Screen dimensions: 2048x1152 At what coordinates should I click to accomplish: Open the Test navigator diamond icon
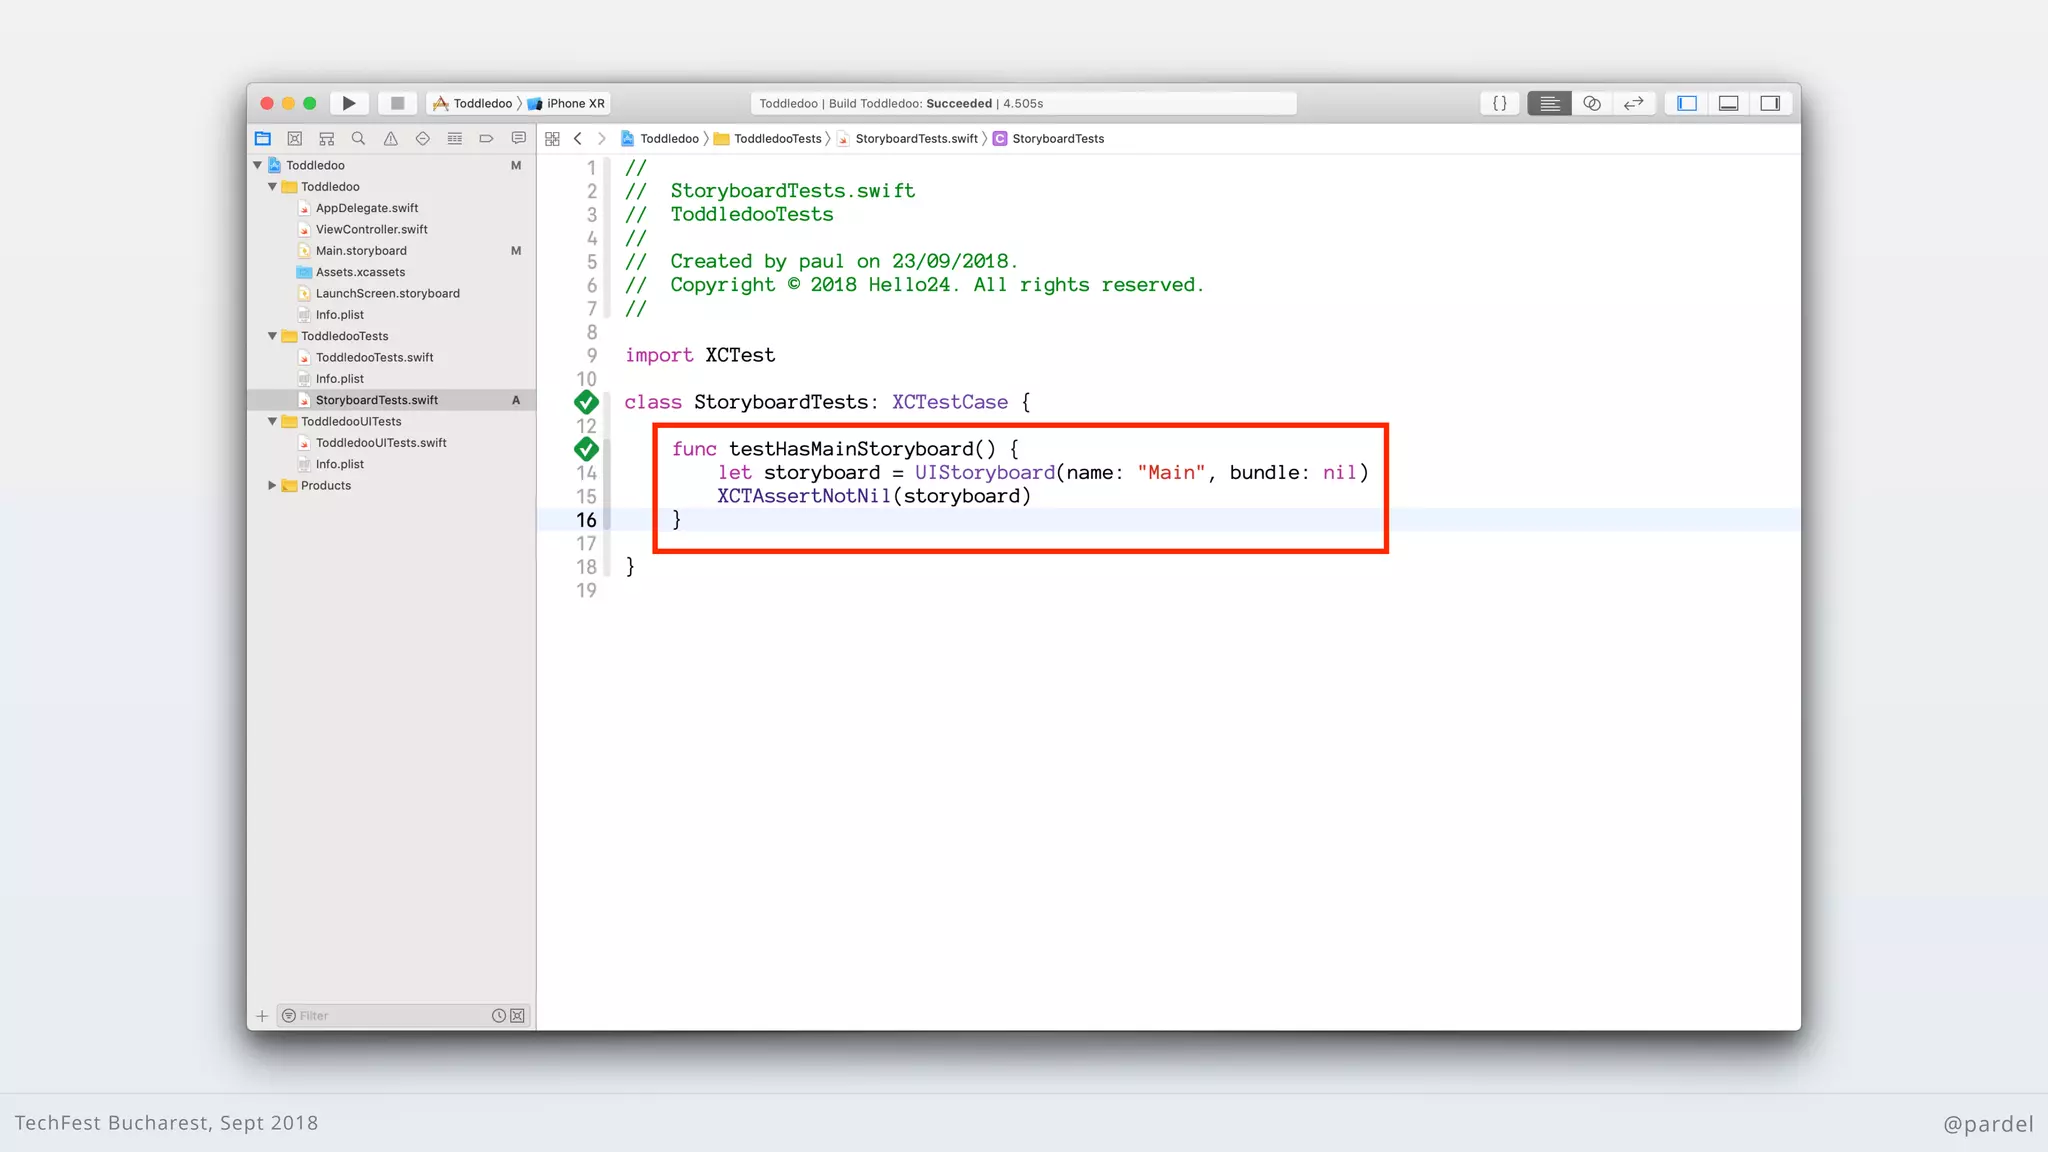click(423, 139)
